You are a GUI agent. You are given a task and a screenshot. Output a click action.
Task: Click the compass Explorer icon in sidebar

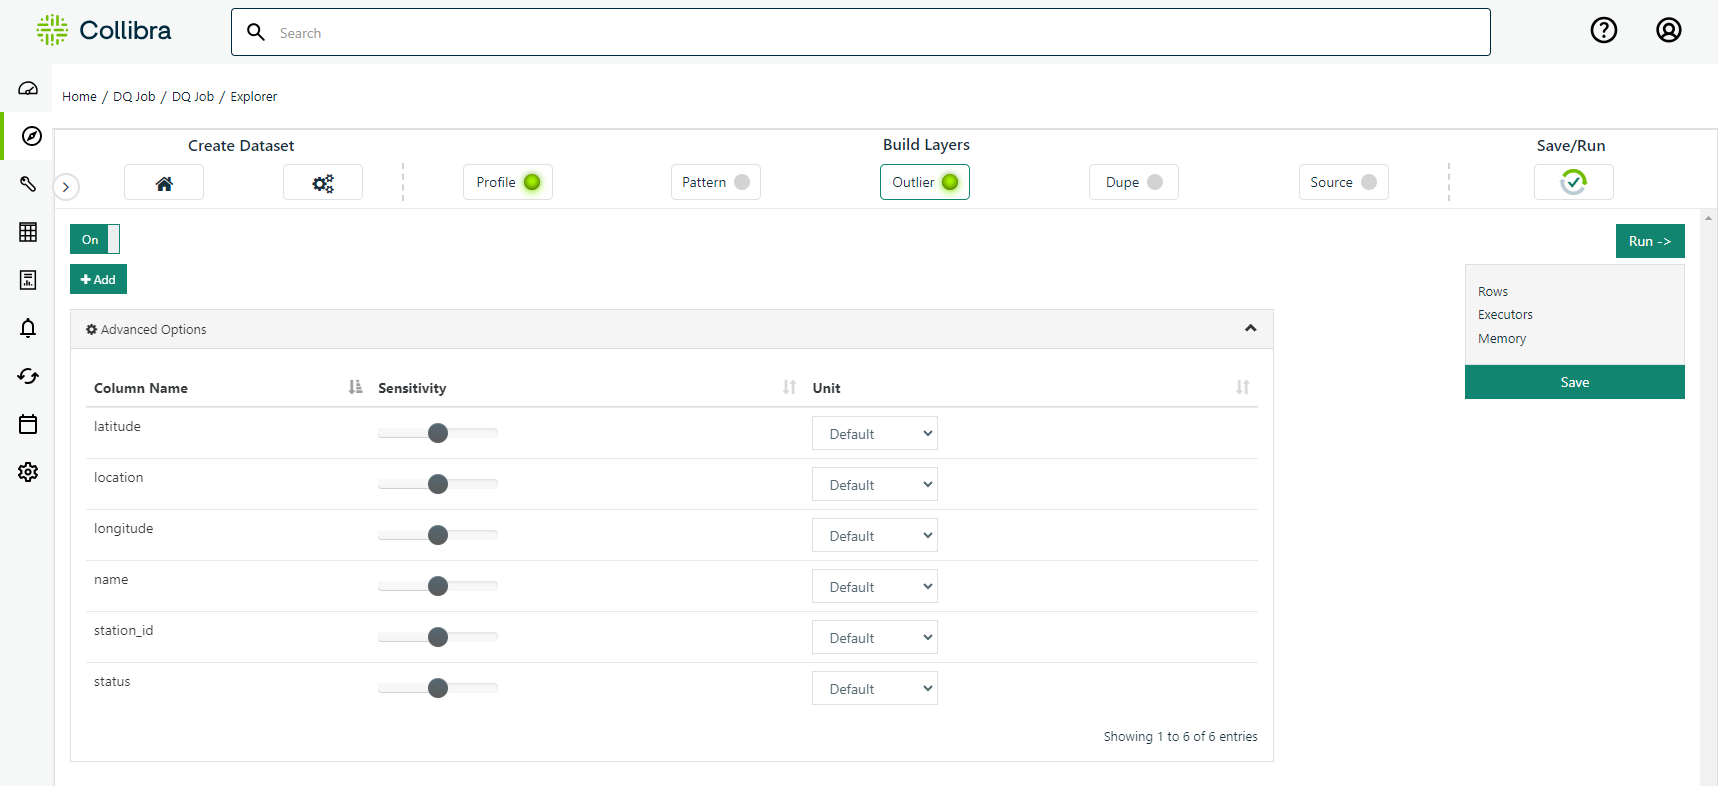coord(31,136)
